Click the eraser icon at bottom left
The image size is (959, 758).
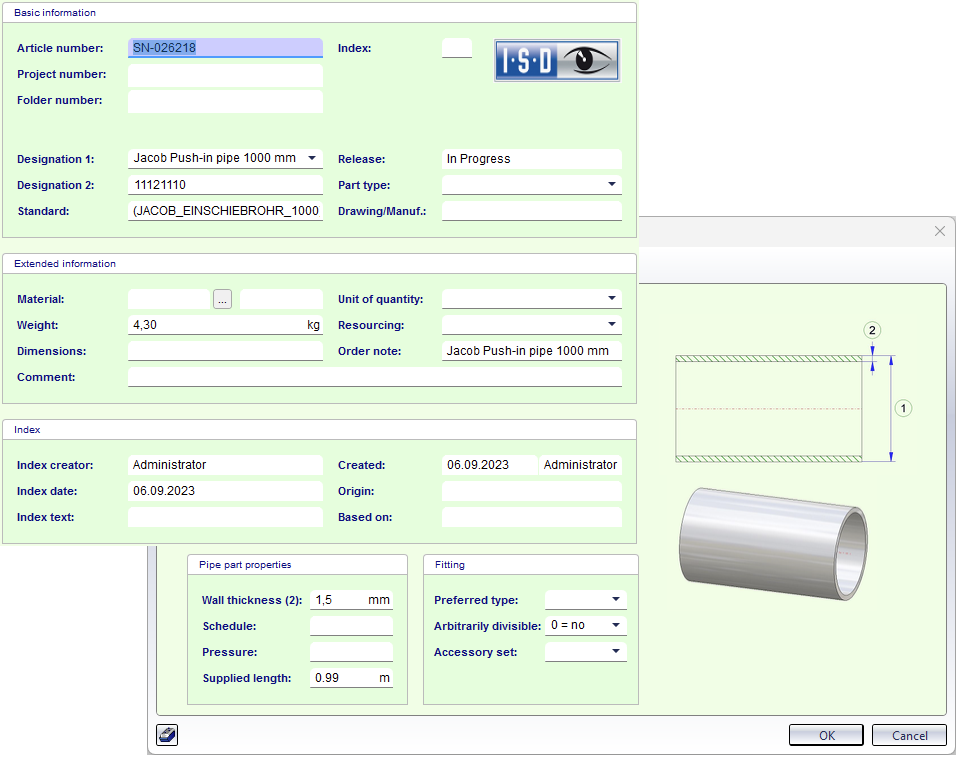pos(167,735)
